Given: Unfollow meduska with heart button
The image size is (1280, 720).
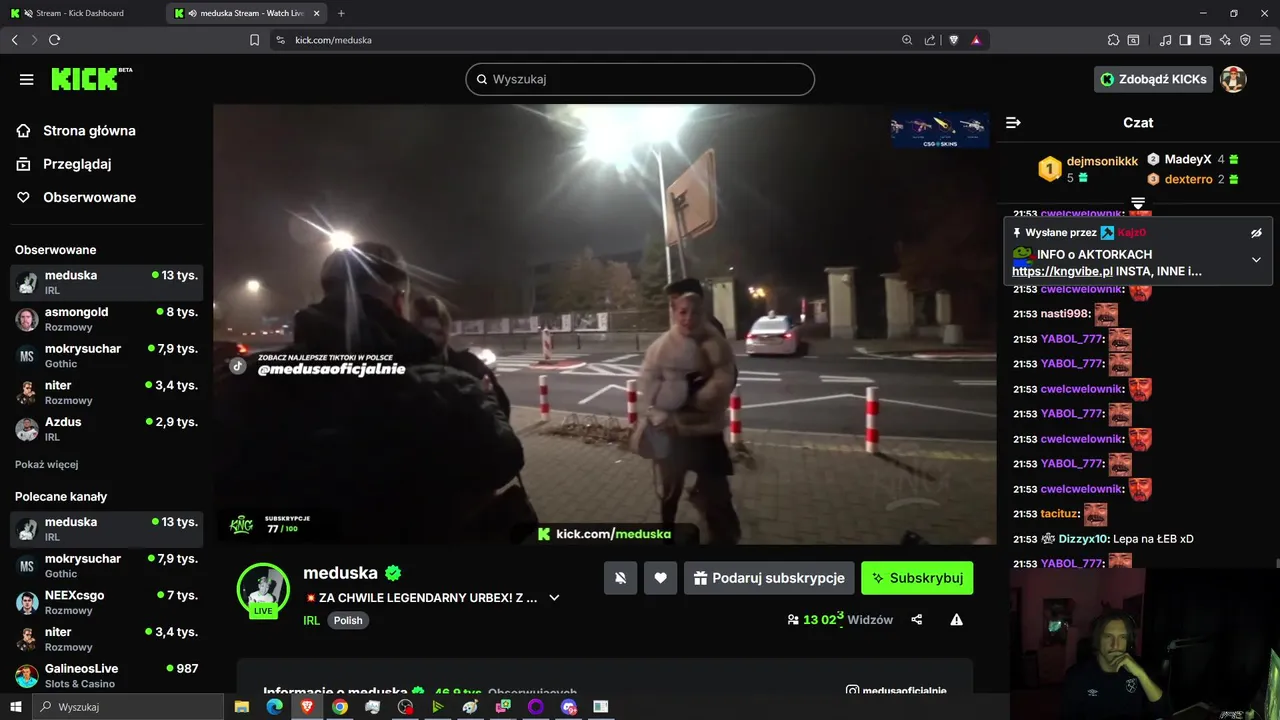Looking at the screenshot, I should 660,578.
